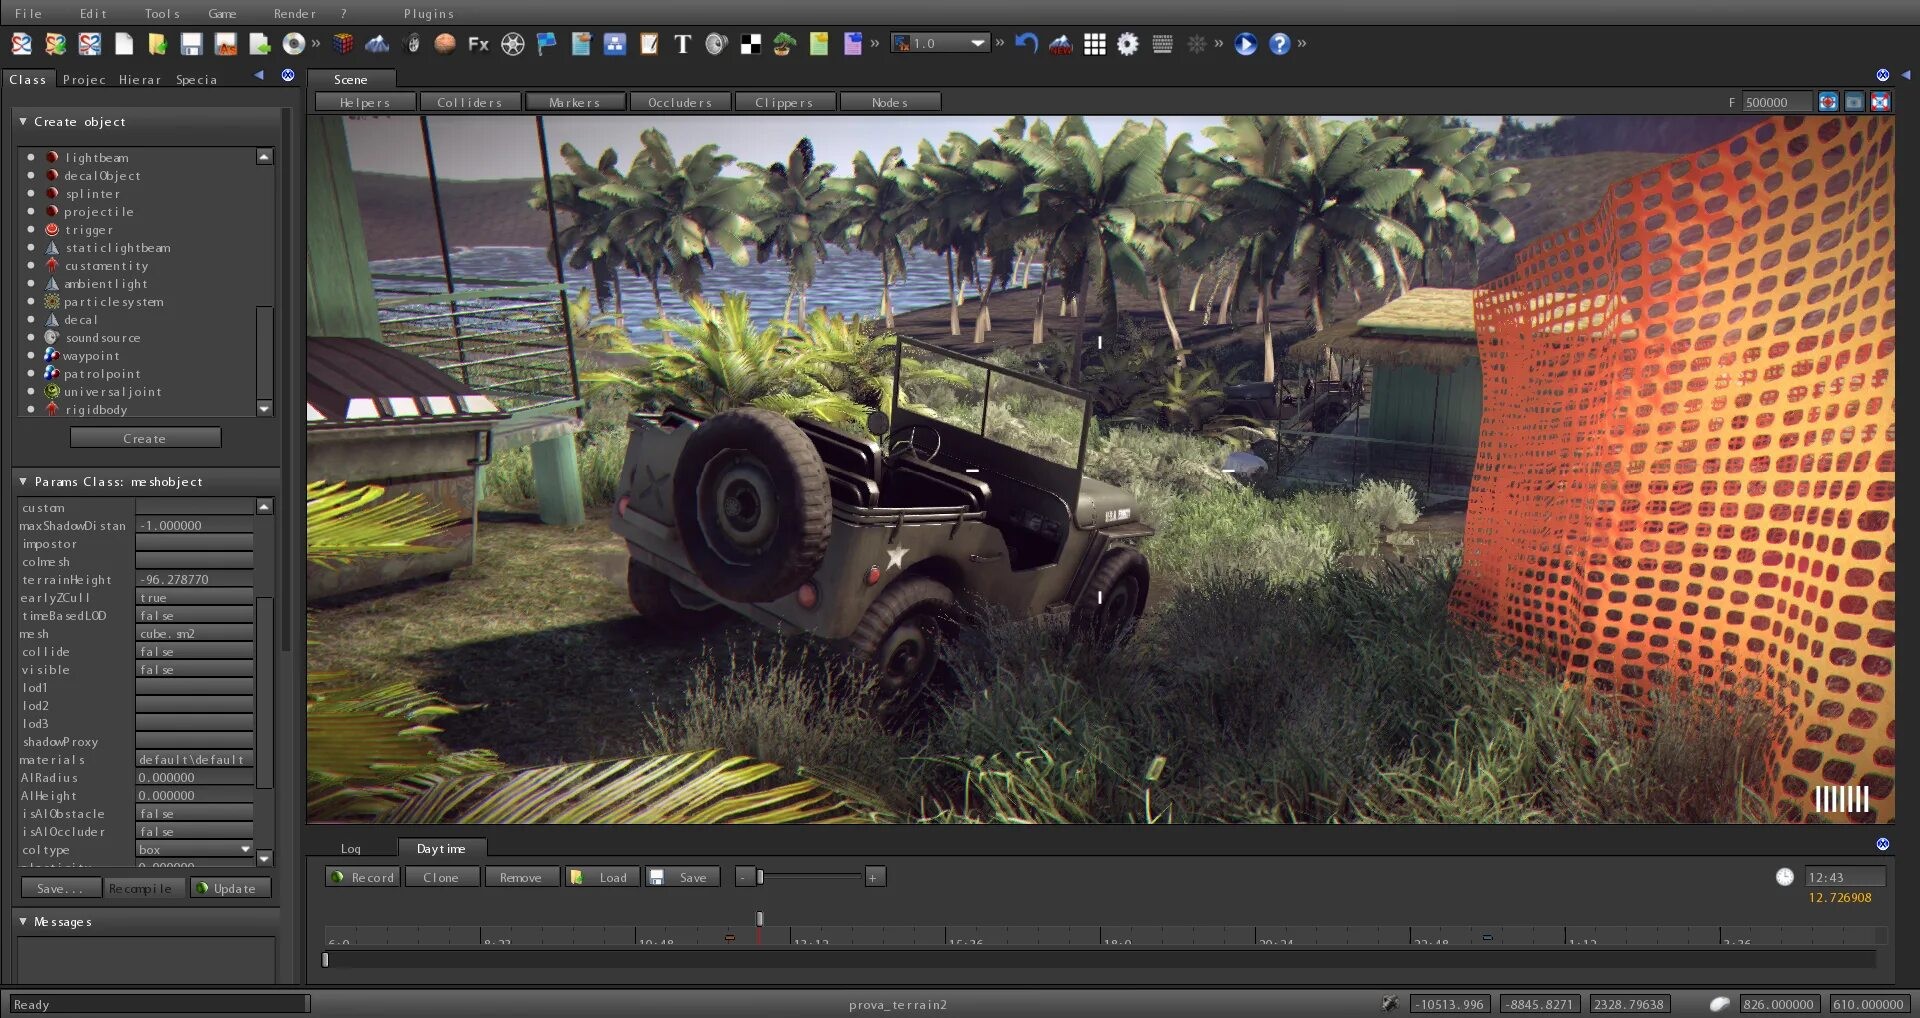
Task: Switch to the Log tab
Action: click(x=350, y=849)
